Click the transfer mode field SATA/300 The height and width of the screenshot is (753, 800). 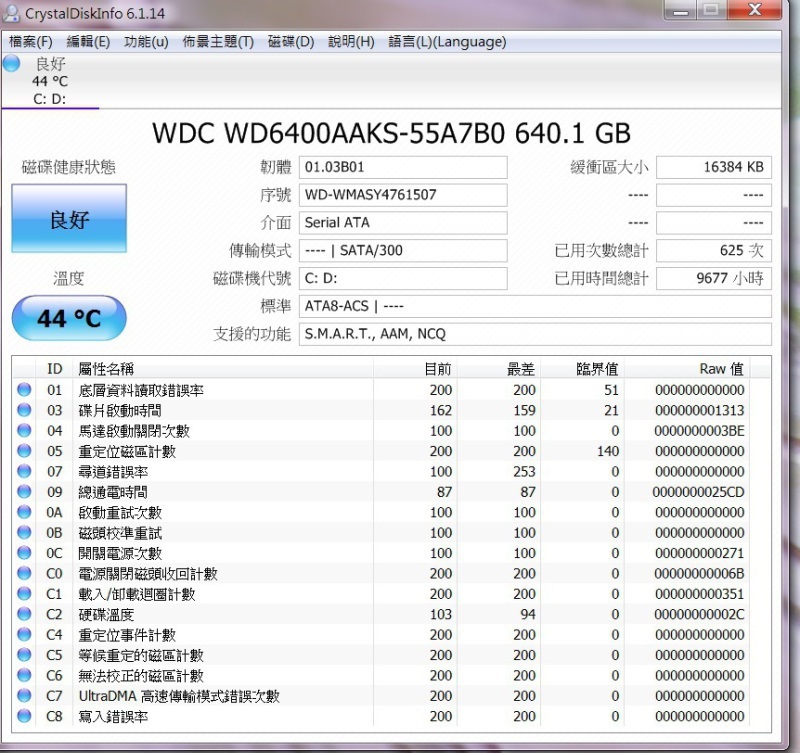(403, 250)
